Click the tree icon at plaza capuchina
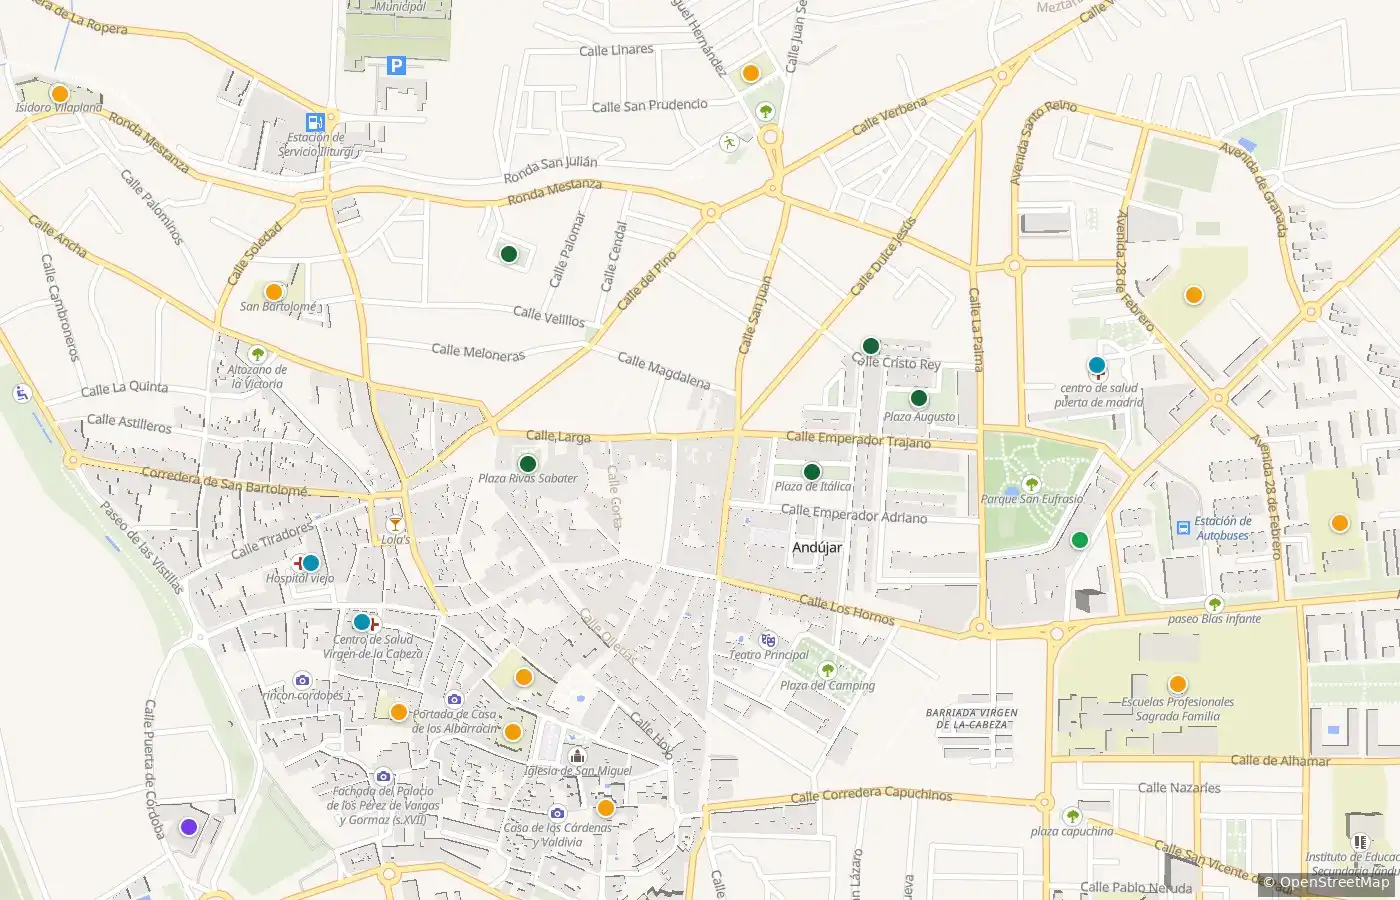 [x=1072, y=816]
